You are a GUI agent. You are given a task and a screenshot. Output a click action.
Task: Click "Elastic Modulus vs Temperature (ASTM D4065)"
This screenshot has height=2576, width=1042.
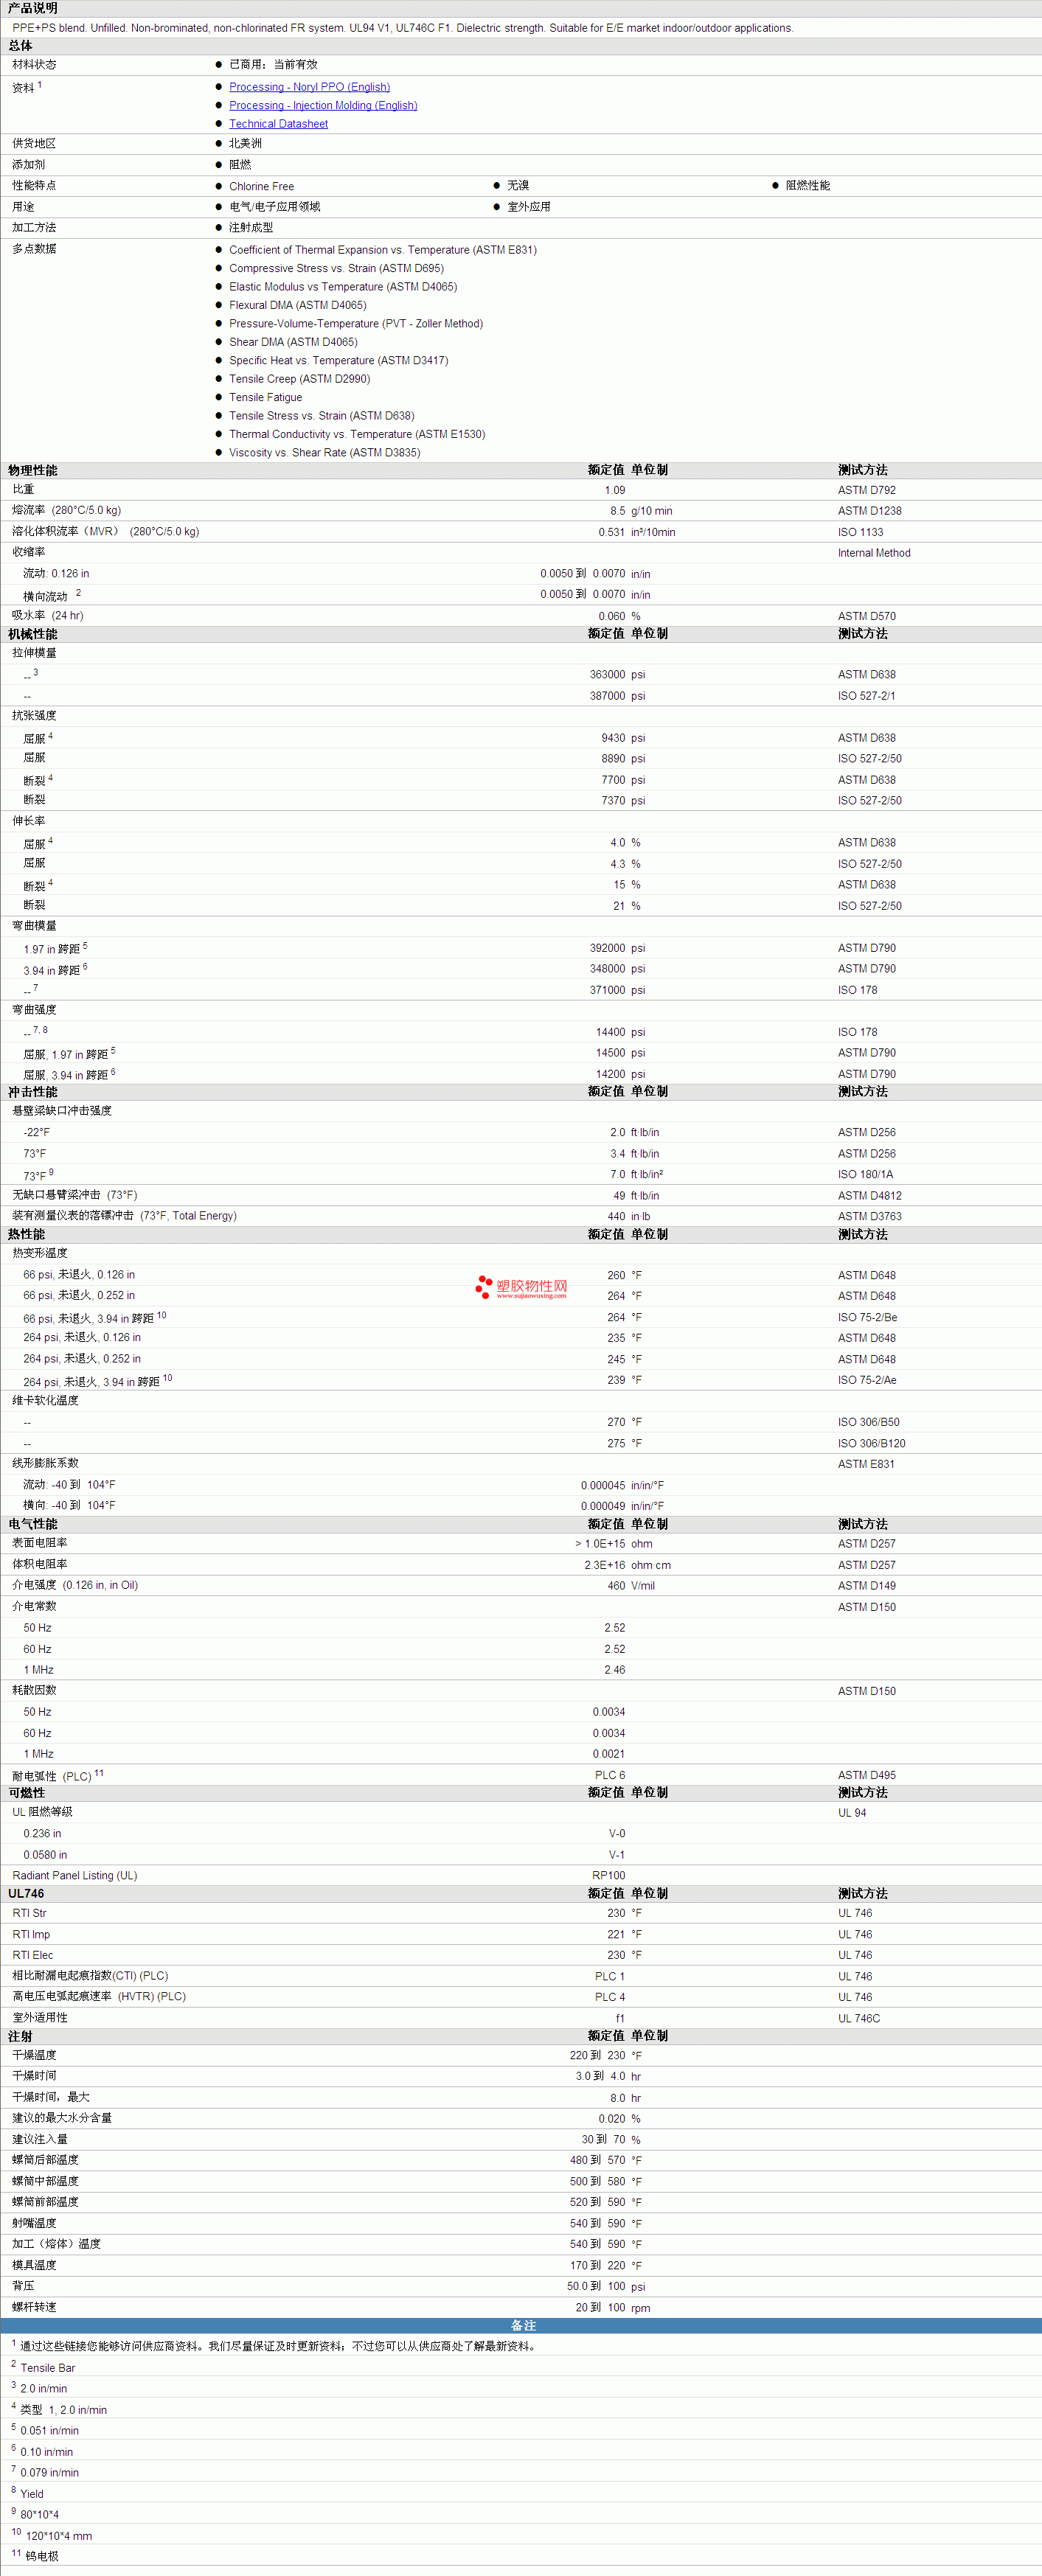pos(343,287)
